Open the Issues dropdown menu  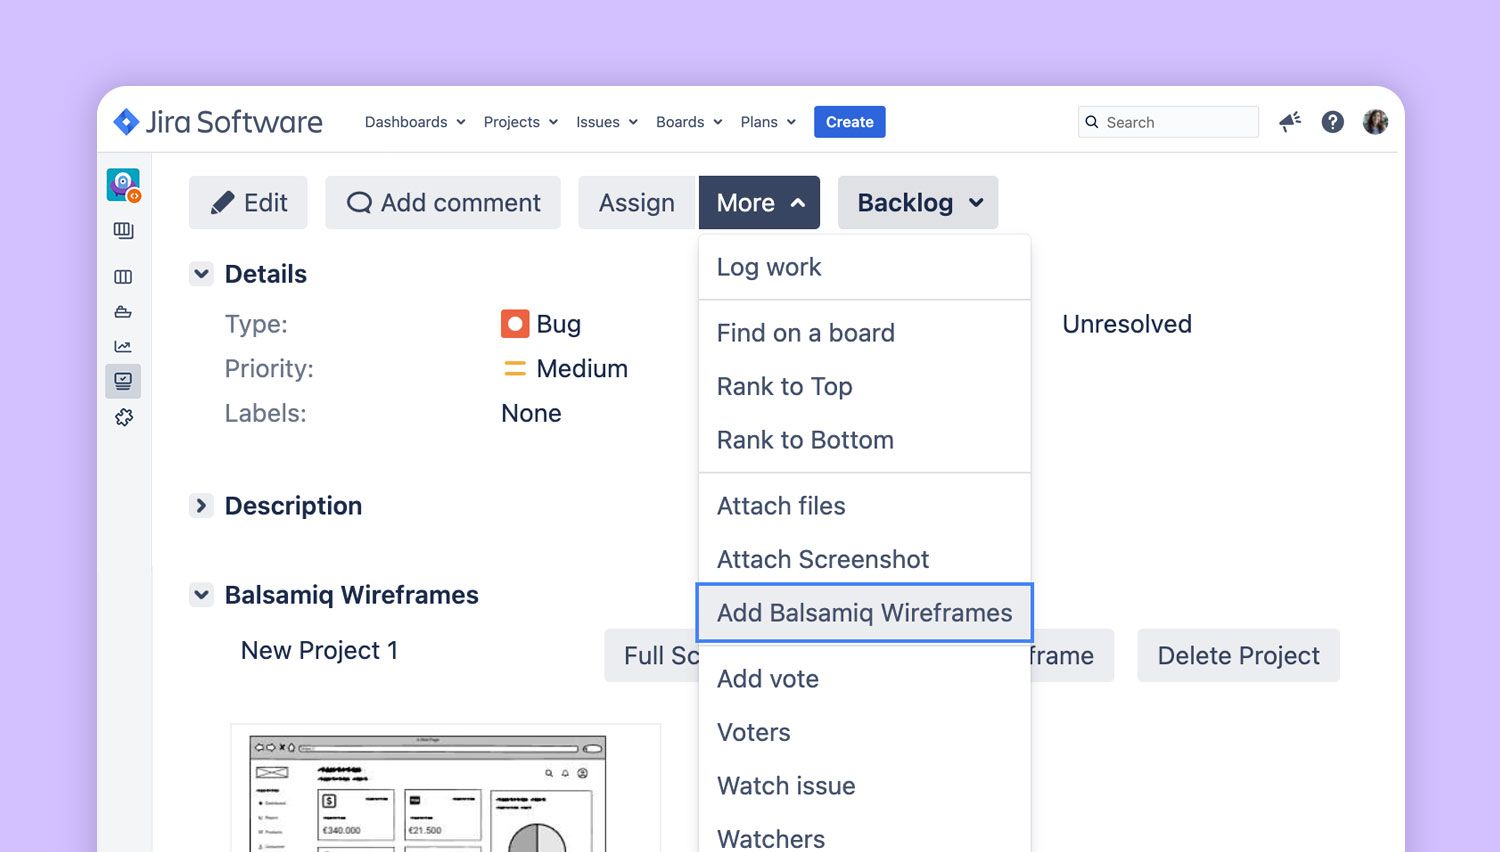click(607, 122)
